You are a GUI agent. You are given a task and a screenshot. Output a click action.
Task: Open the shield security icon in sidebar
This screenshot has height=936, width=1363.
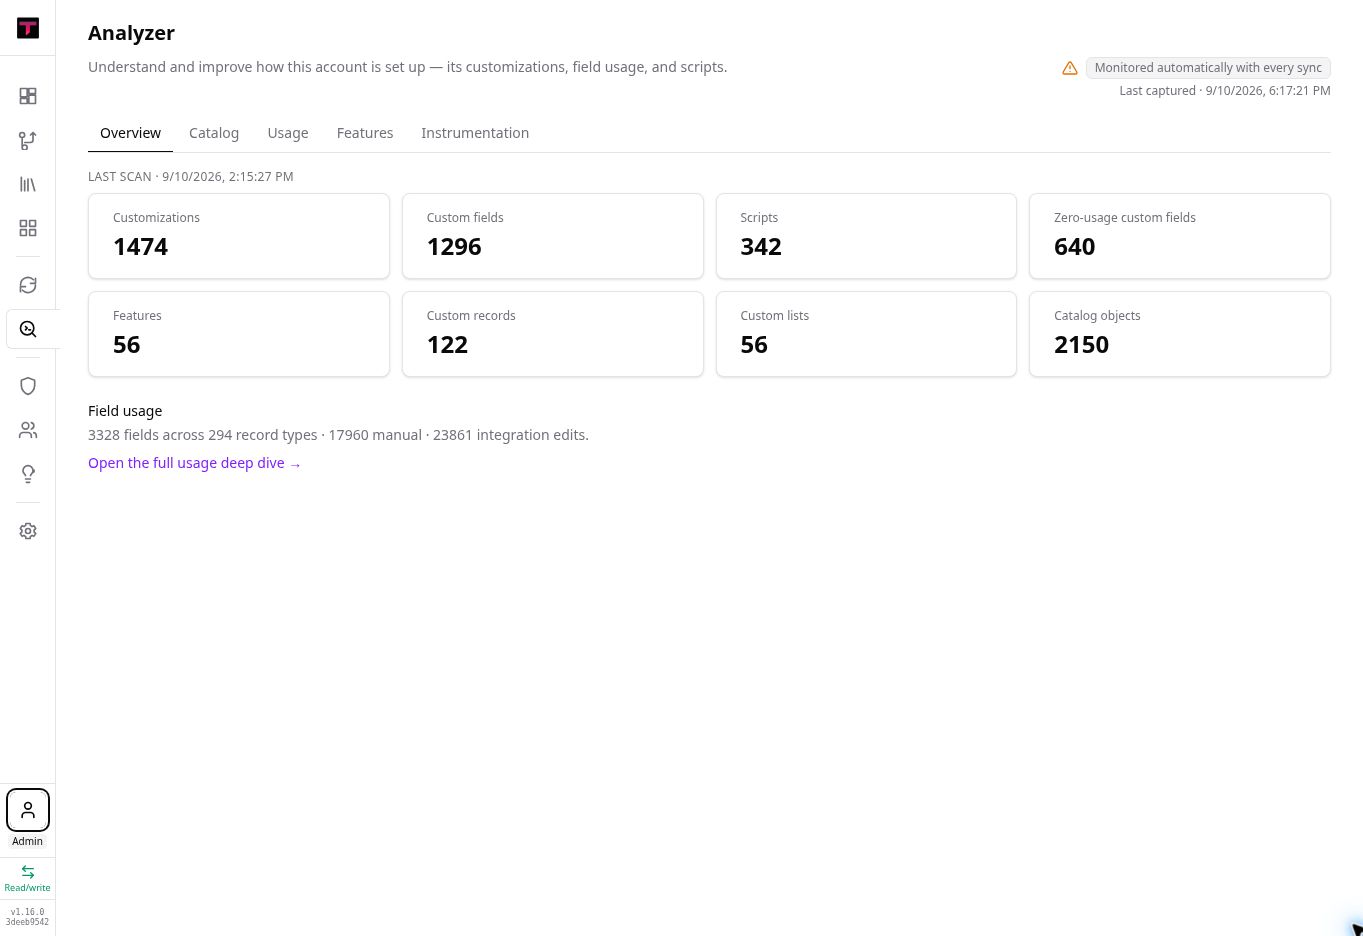[x=28, y=386]
